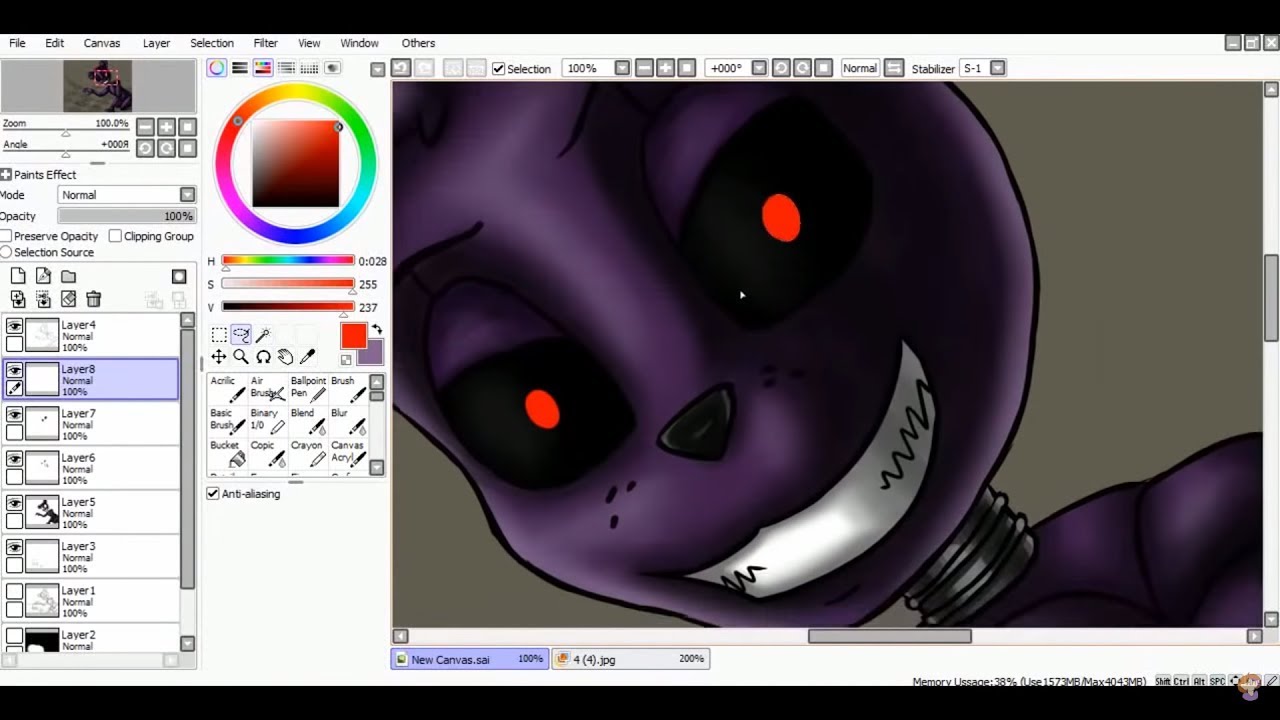Choose the Ballpoint Pen tool
This screenshot has width=1280, height=720.
[308, 388]
